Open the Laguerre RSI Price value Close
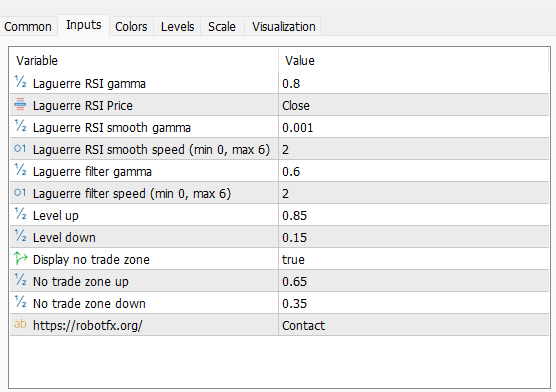556x392 pixels. tap(414, 105)
